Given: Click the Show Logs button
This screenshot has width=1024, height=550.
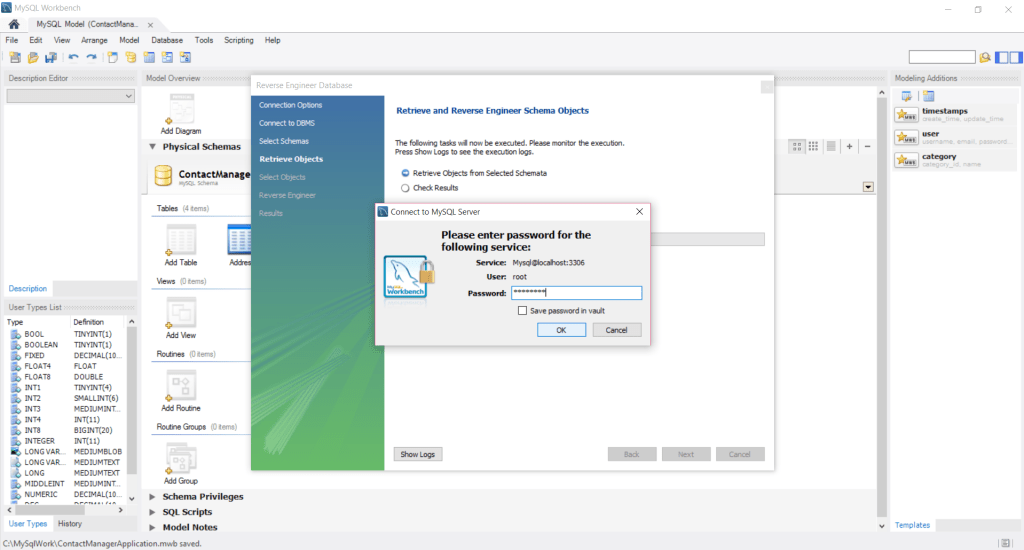Looking at the screenshot, I should (418, 455).
